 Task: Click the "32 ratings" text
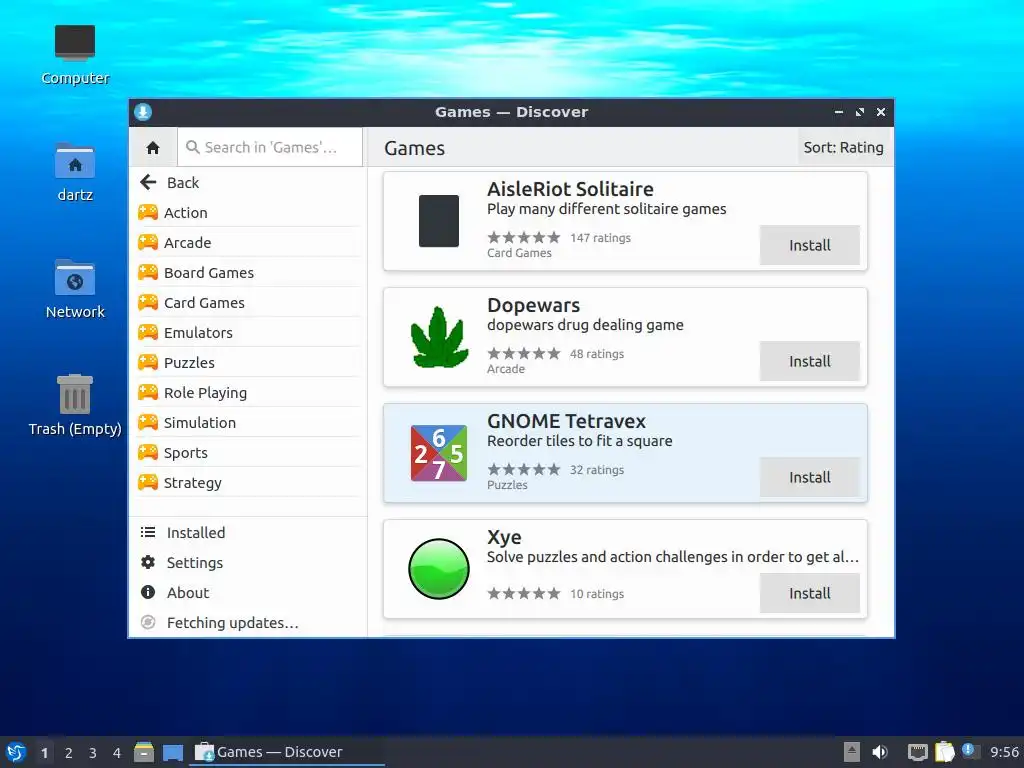(597, 470)
